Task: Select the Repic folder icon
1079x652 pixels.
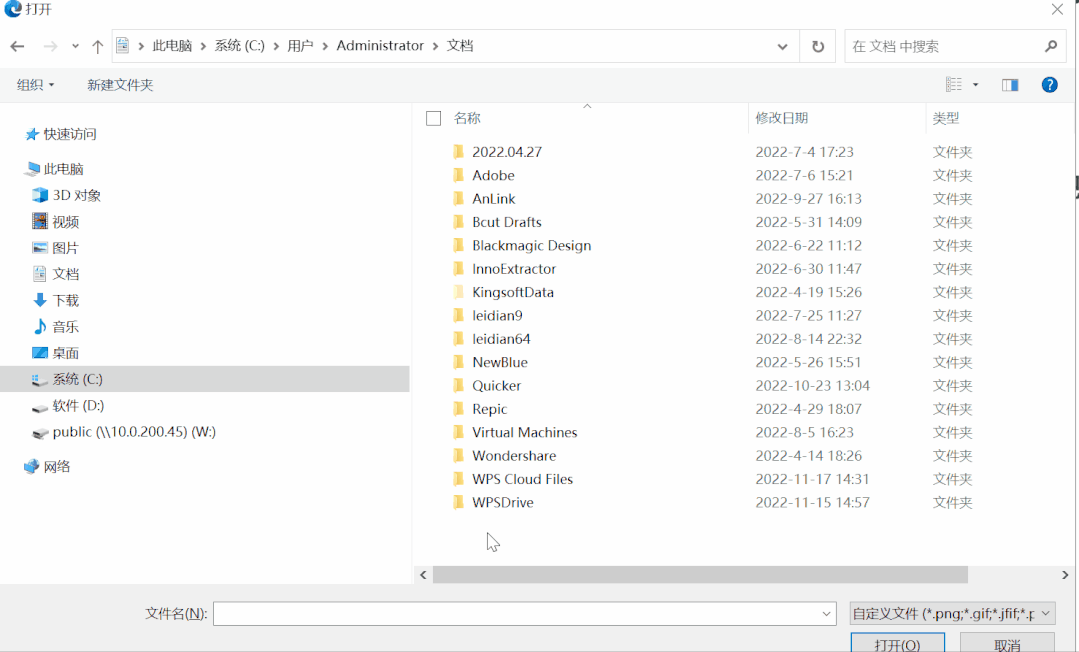Action: pyautogui.click(x=459, y=409)
